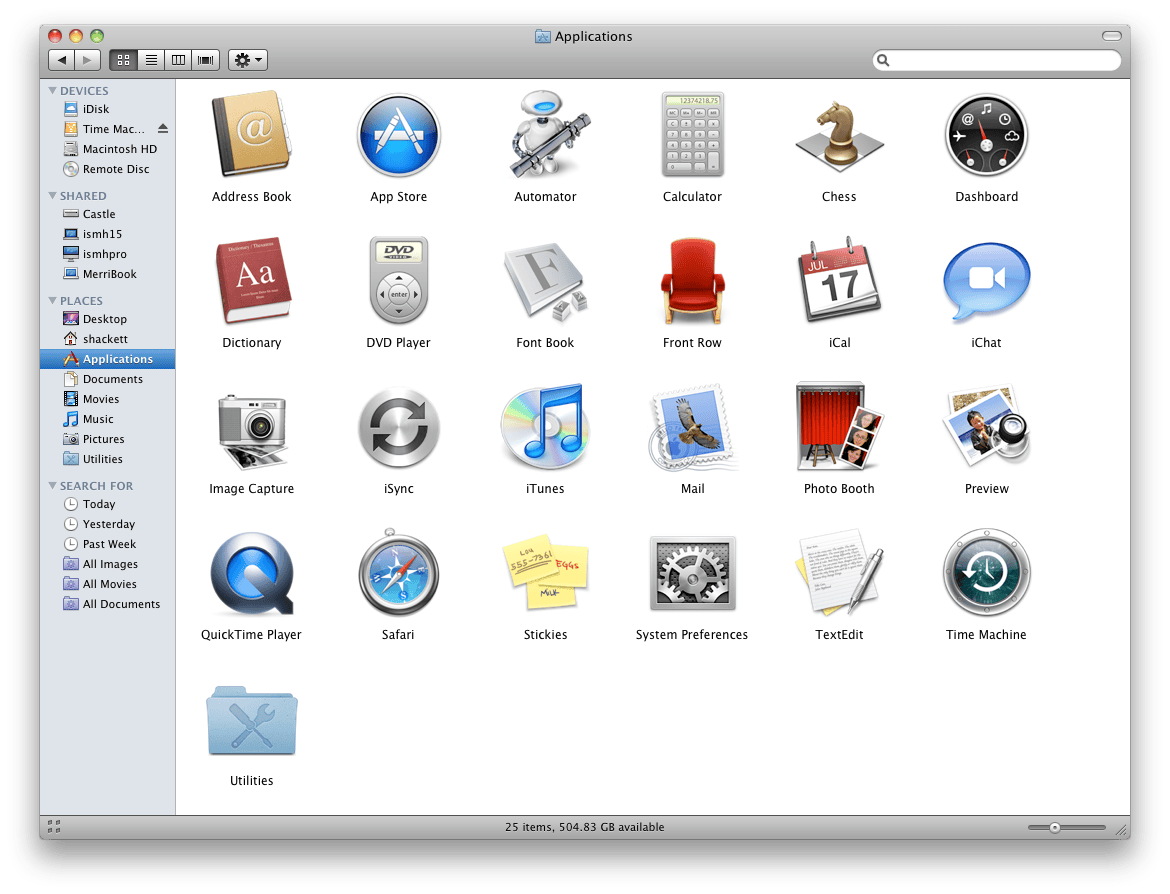The image size is (1170, 894).
Task: Select Macintosh HD in the sidebar
Action: point(107,149)
